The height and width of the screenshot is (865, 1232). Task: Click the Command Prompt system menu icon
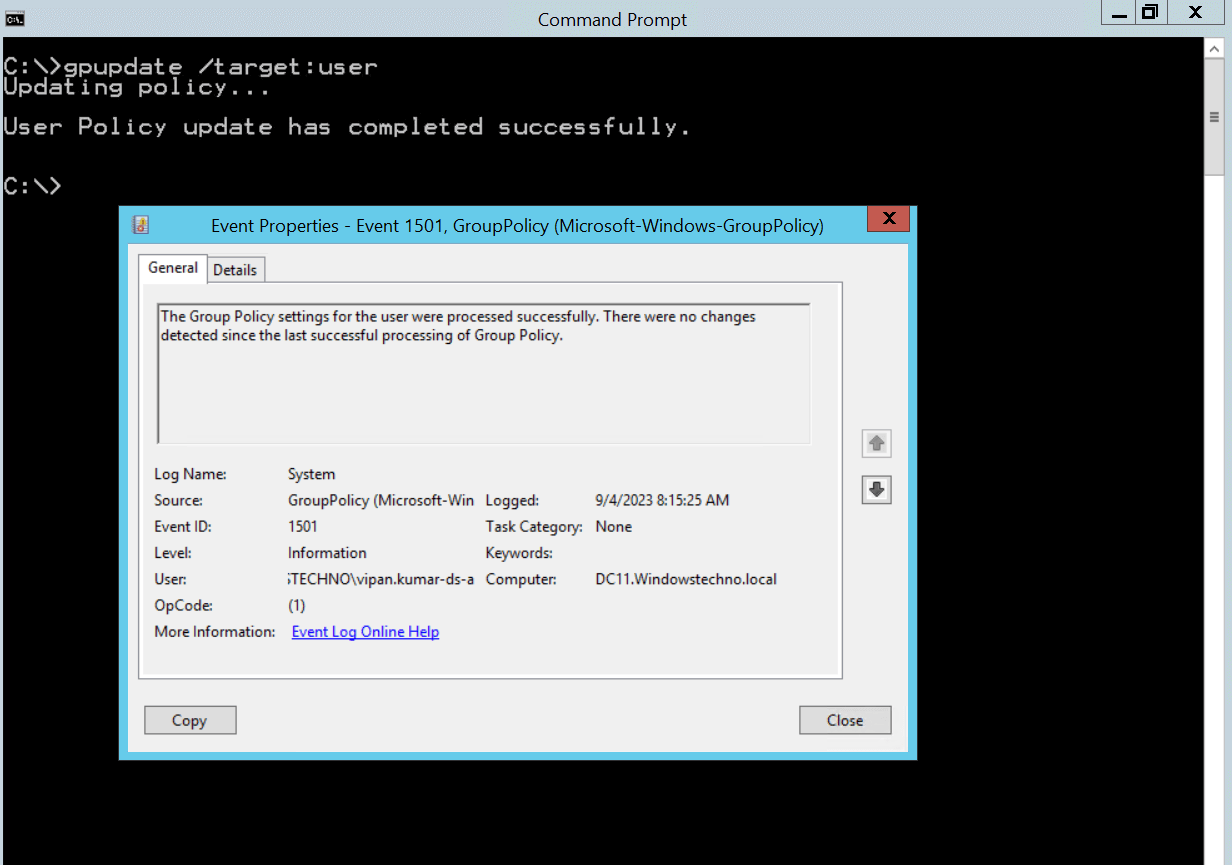tap(15, 18)
